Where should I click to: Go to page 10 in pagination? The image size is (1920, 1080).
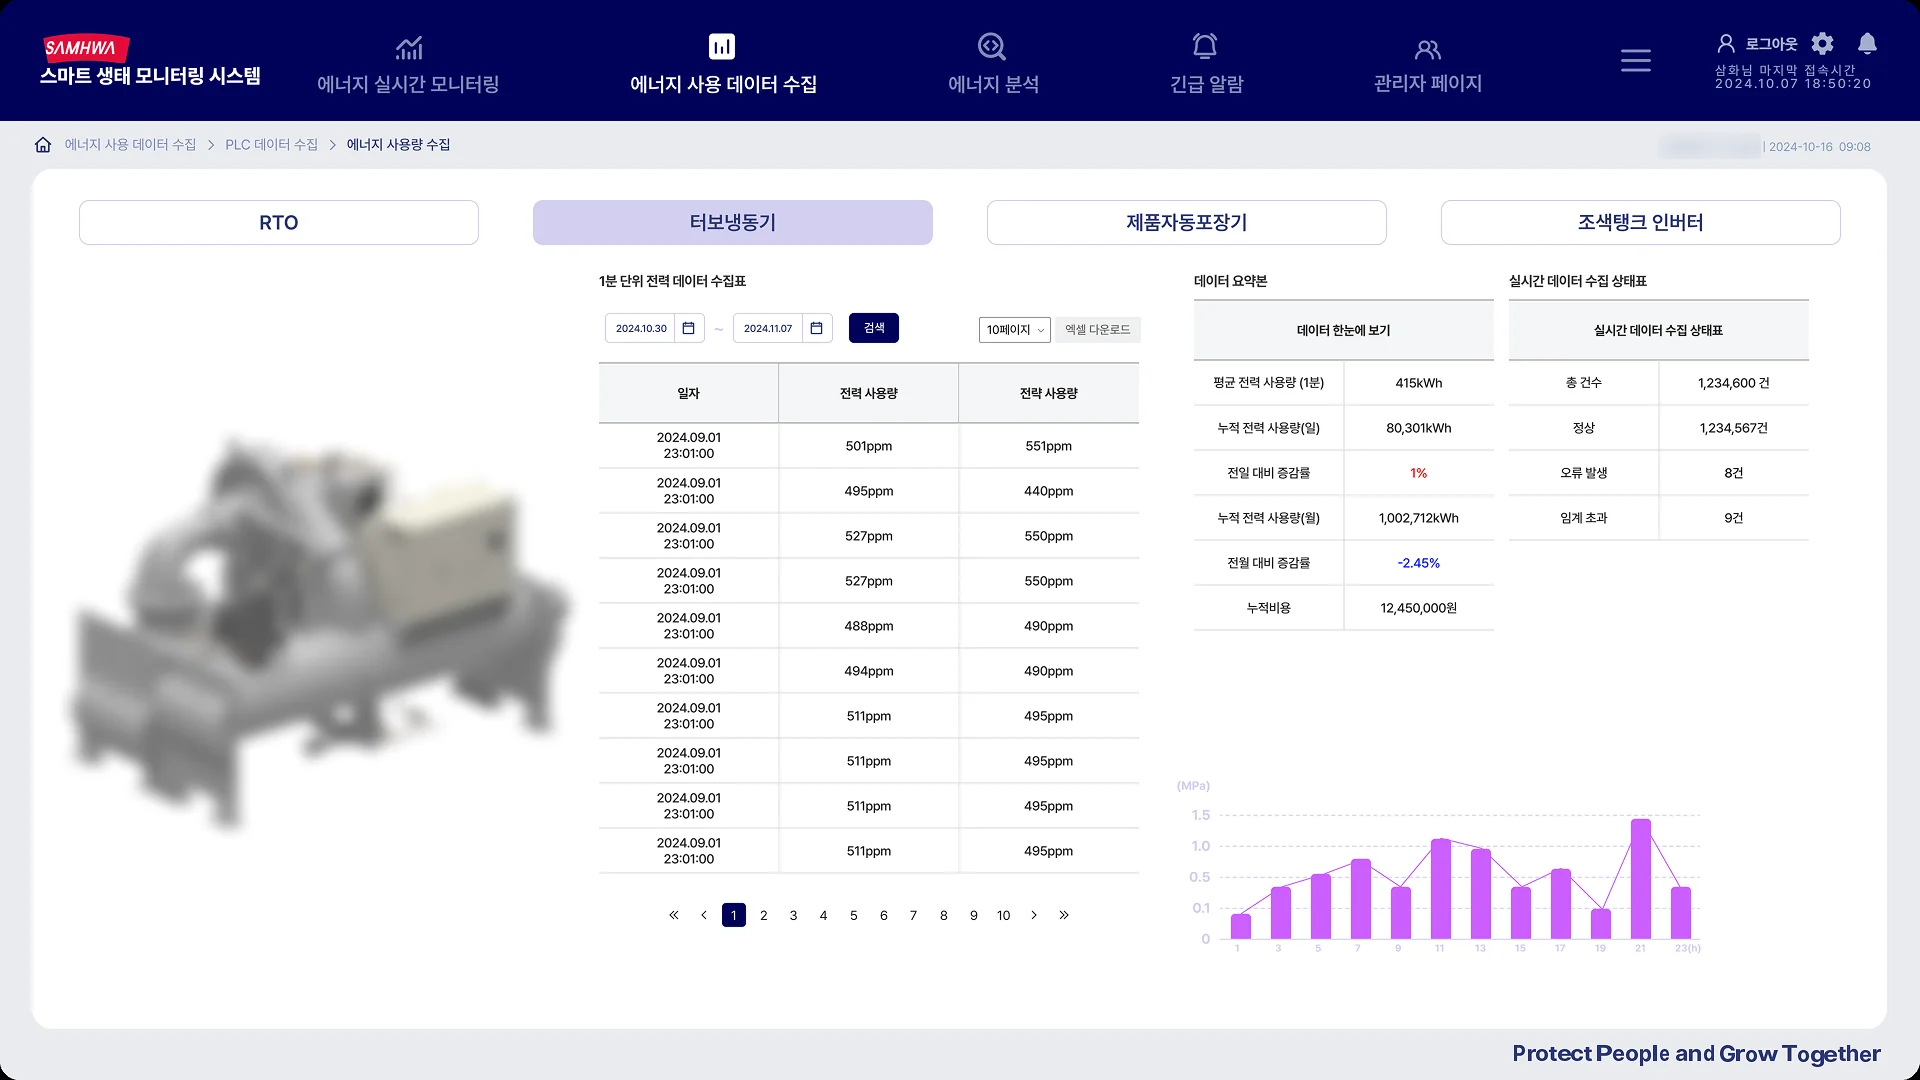(1004, 915)
